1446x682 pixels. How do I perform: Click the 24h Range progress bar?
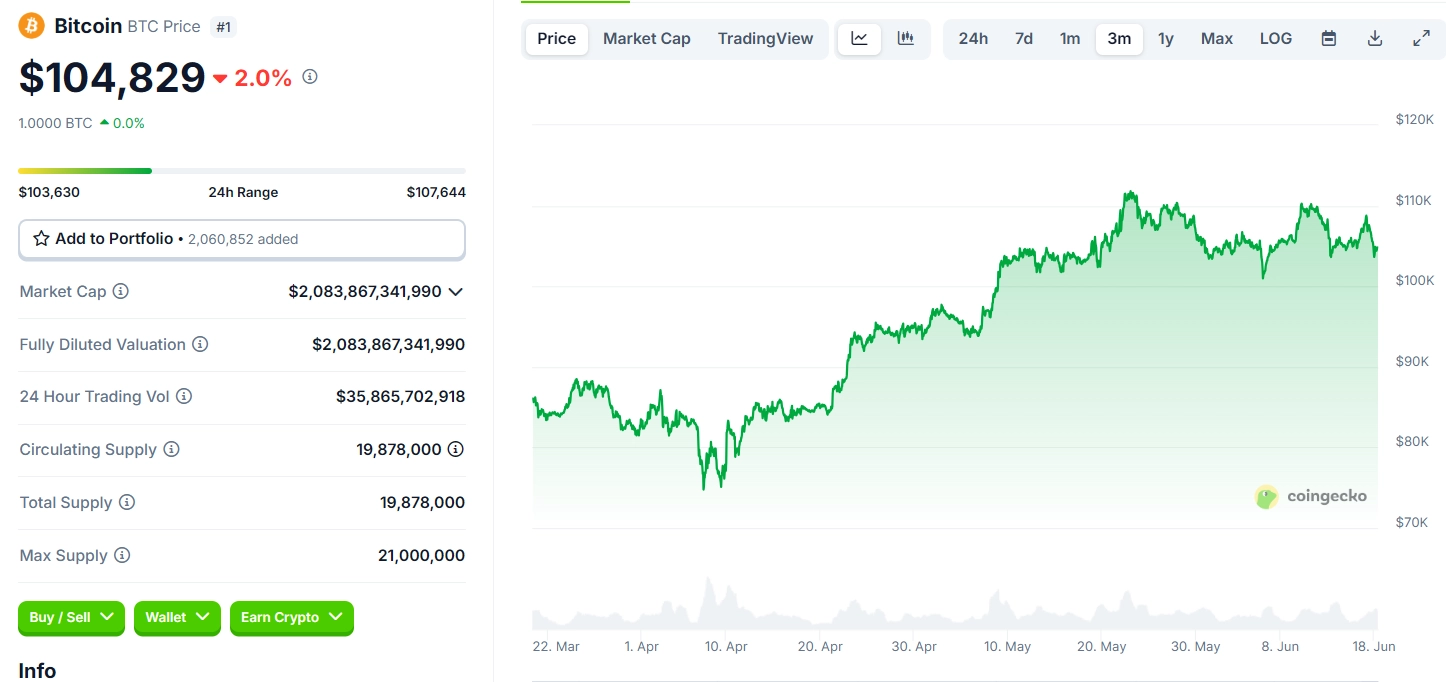(x=242, y=171)
